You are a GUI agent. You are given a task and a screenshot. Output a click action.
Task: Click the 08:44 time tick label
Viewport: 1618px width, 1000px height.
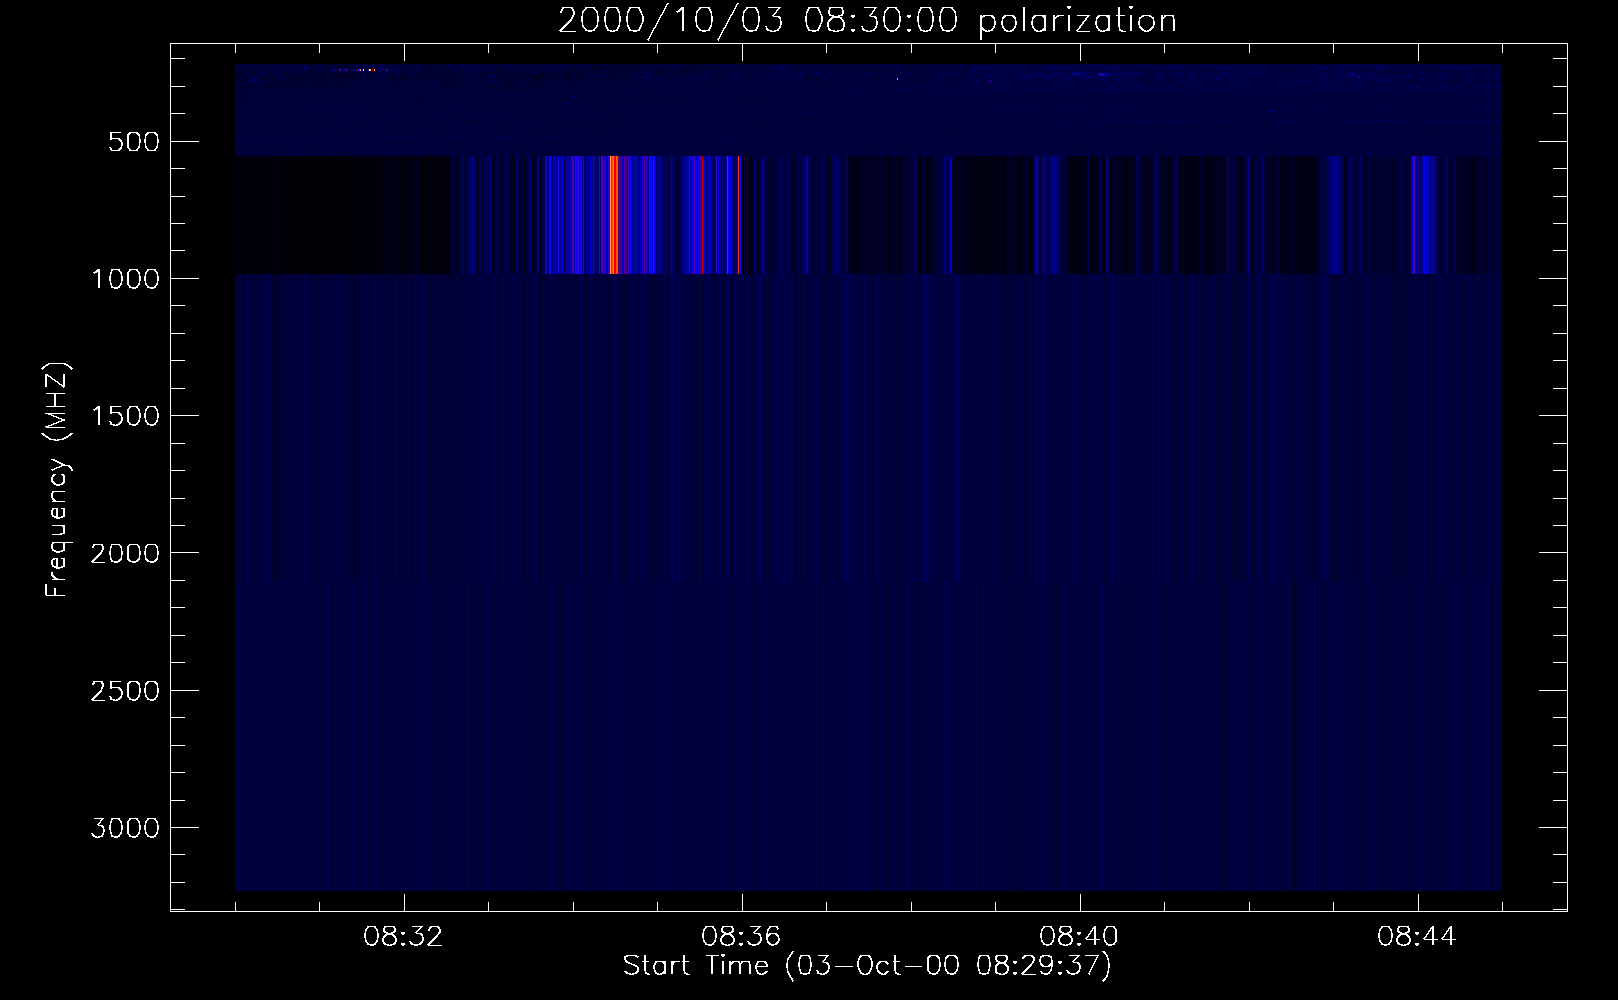pos(1417,937)
